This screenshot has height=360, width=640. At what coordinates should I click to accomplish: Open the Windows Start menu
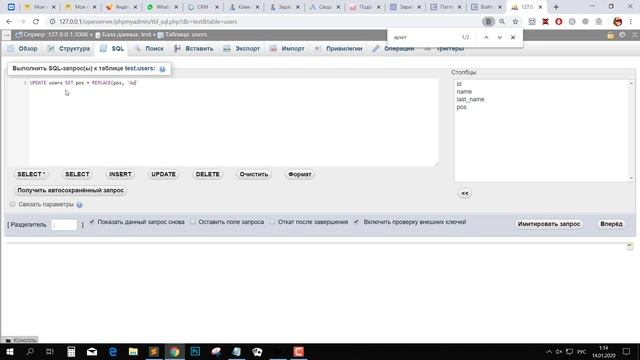(9, 352)
